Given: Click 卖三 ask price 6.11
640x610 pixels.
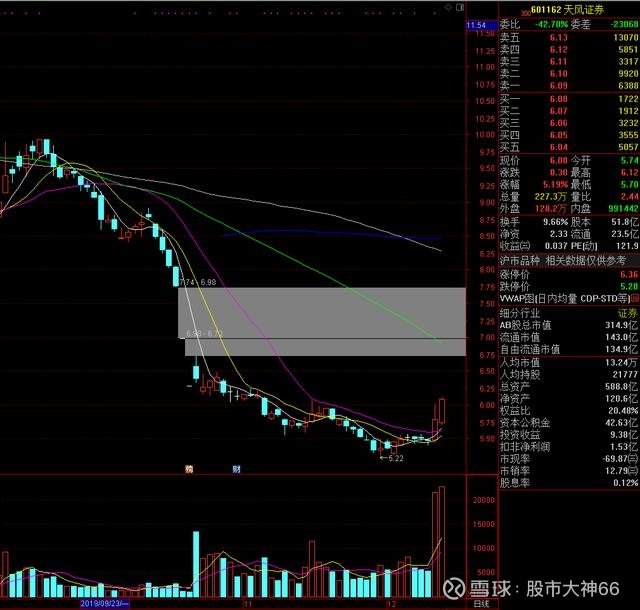Looking at the screenshot, I should pos(558,62).
